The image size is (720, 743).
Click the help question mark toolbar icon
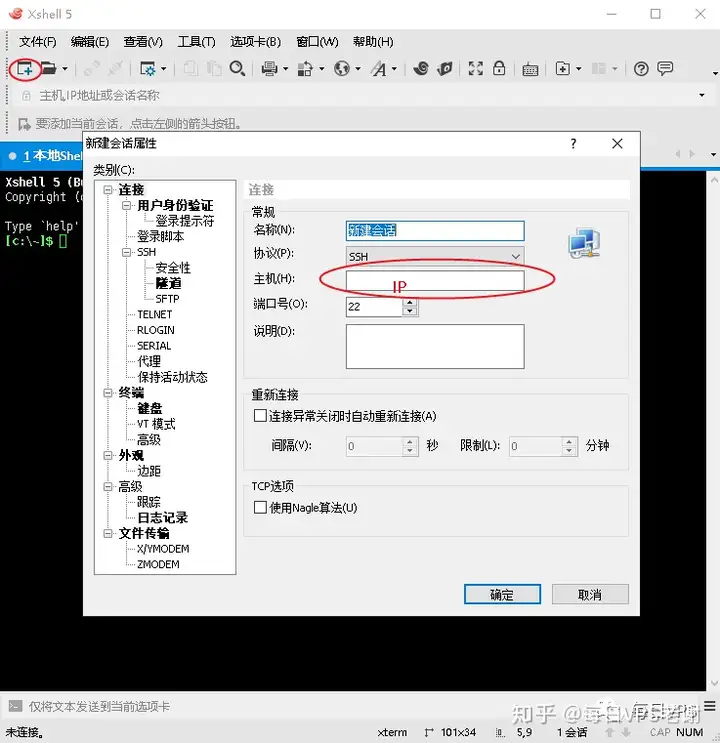pos(641,70)
